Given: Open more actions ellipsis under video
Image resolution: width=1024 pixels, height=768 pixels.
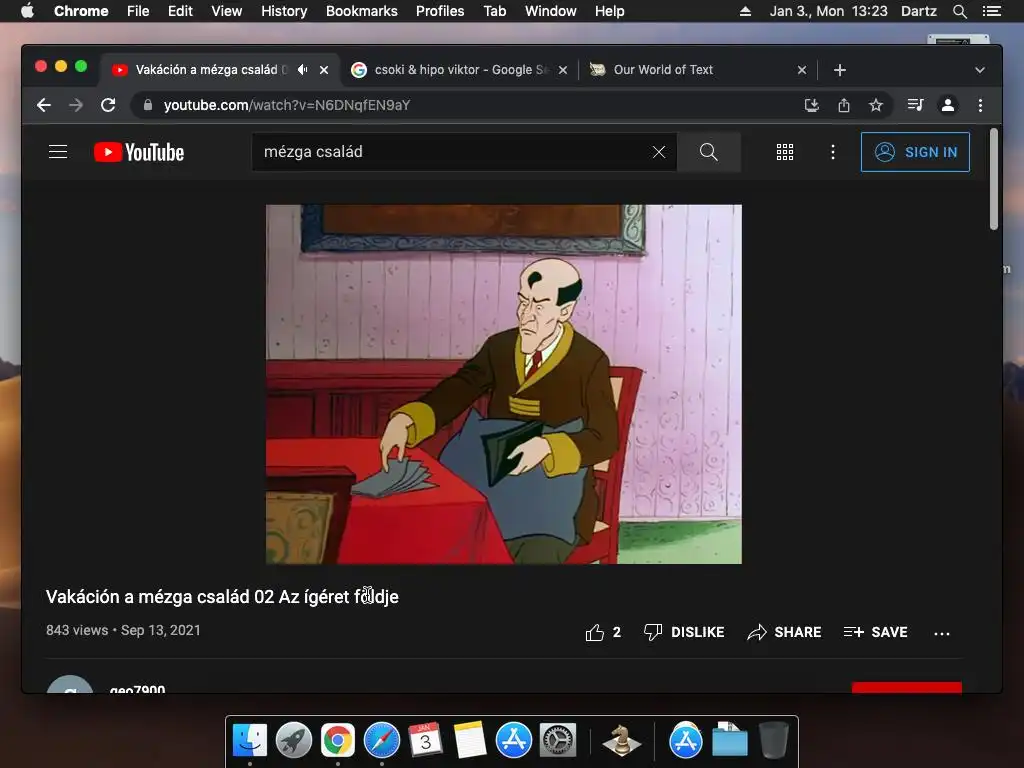Looking at the screenshot, I should click(x=942, y=633).
